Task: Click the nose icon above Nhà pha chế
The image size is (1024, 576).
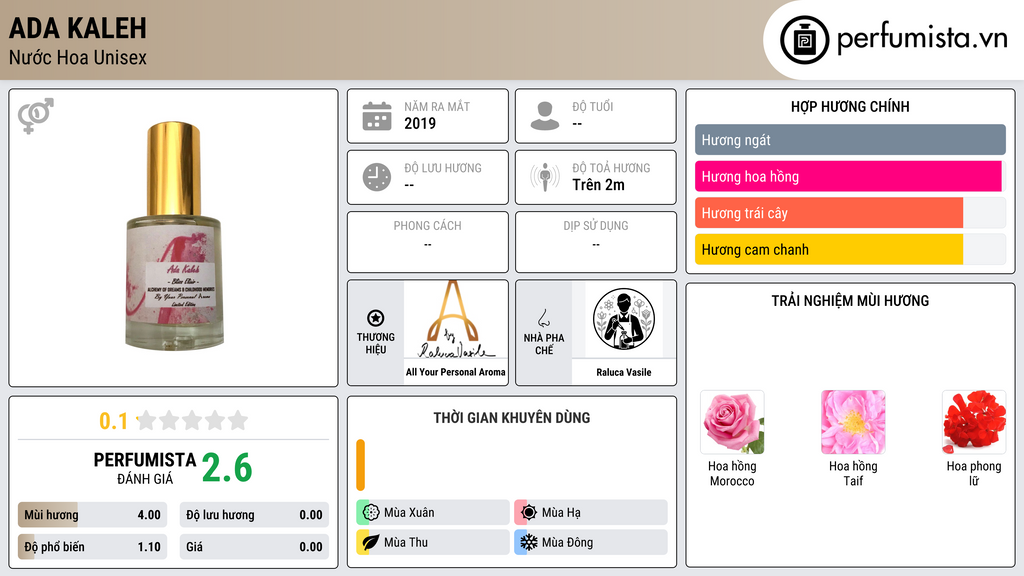Action: coord(543,318)
